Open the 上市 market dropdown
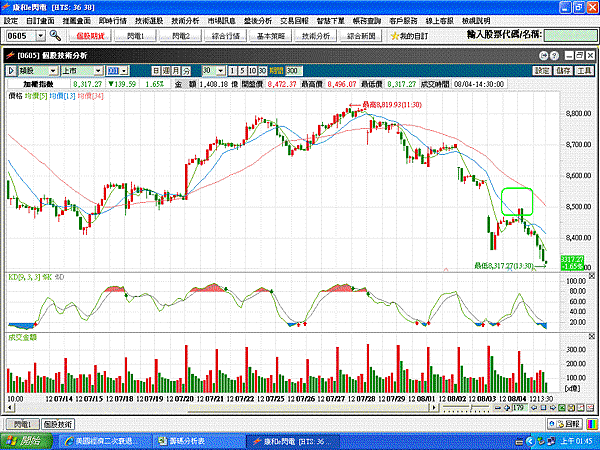Screen dimensions: 600x450 click(x=98, y=71)
